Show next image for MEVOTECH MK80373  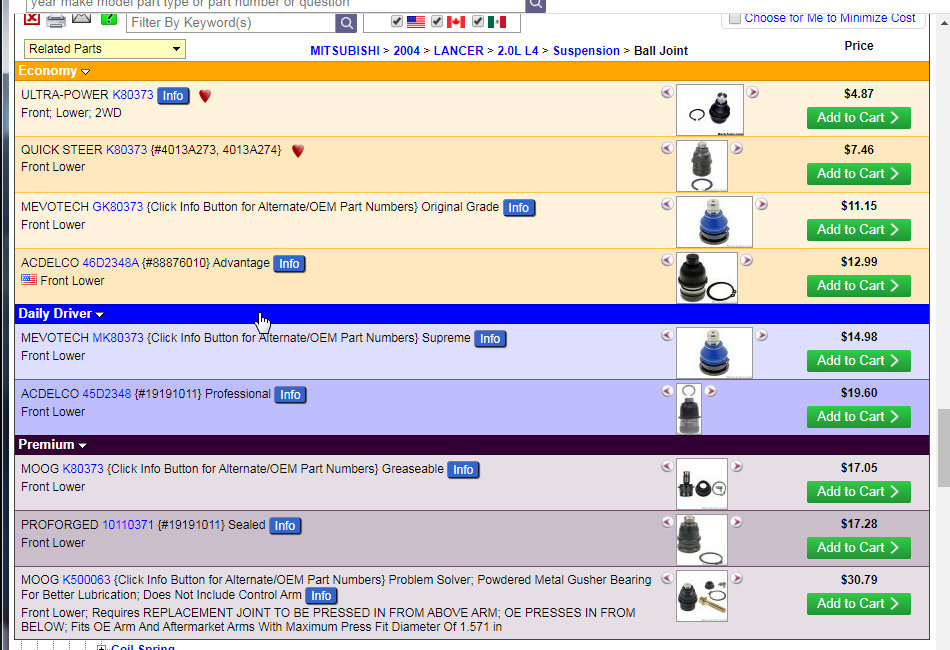point(762,335)
